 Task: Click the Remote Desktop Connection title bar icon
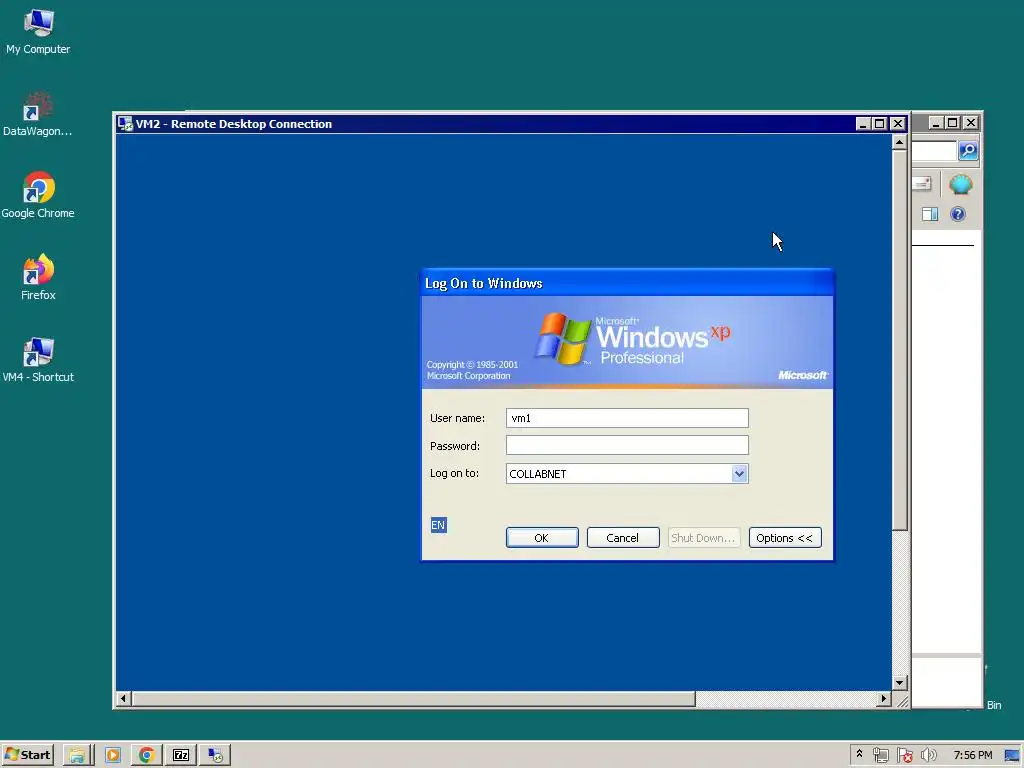[x=125, y=123]
